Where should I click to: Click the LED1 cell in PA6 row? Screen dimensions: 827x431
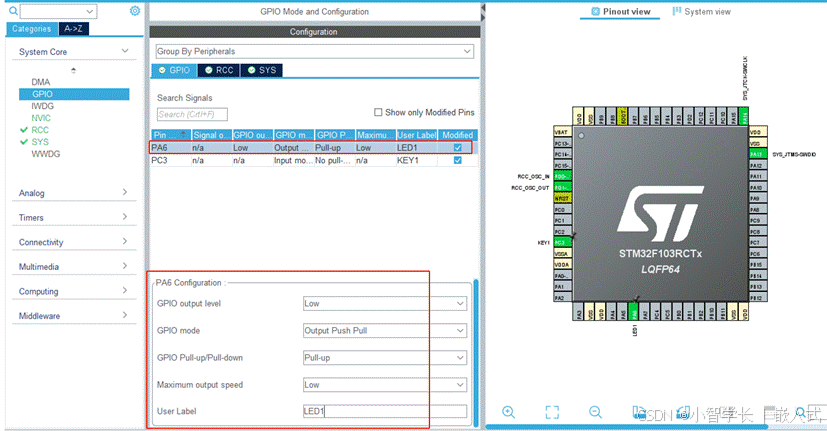coord(417,148)
